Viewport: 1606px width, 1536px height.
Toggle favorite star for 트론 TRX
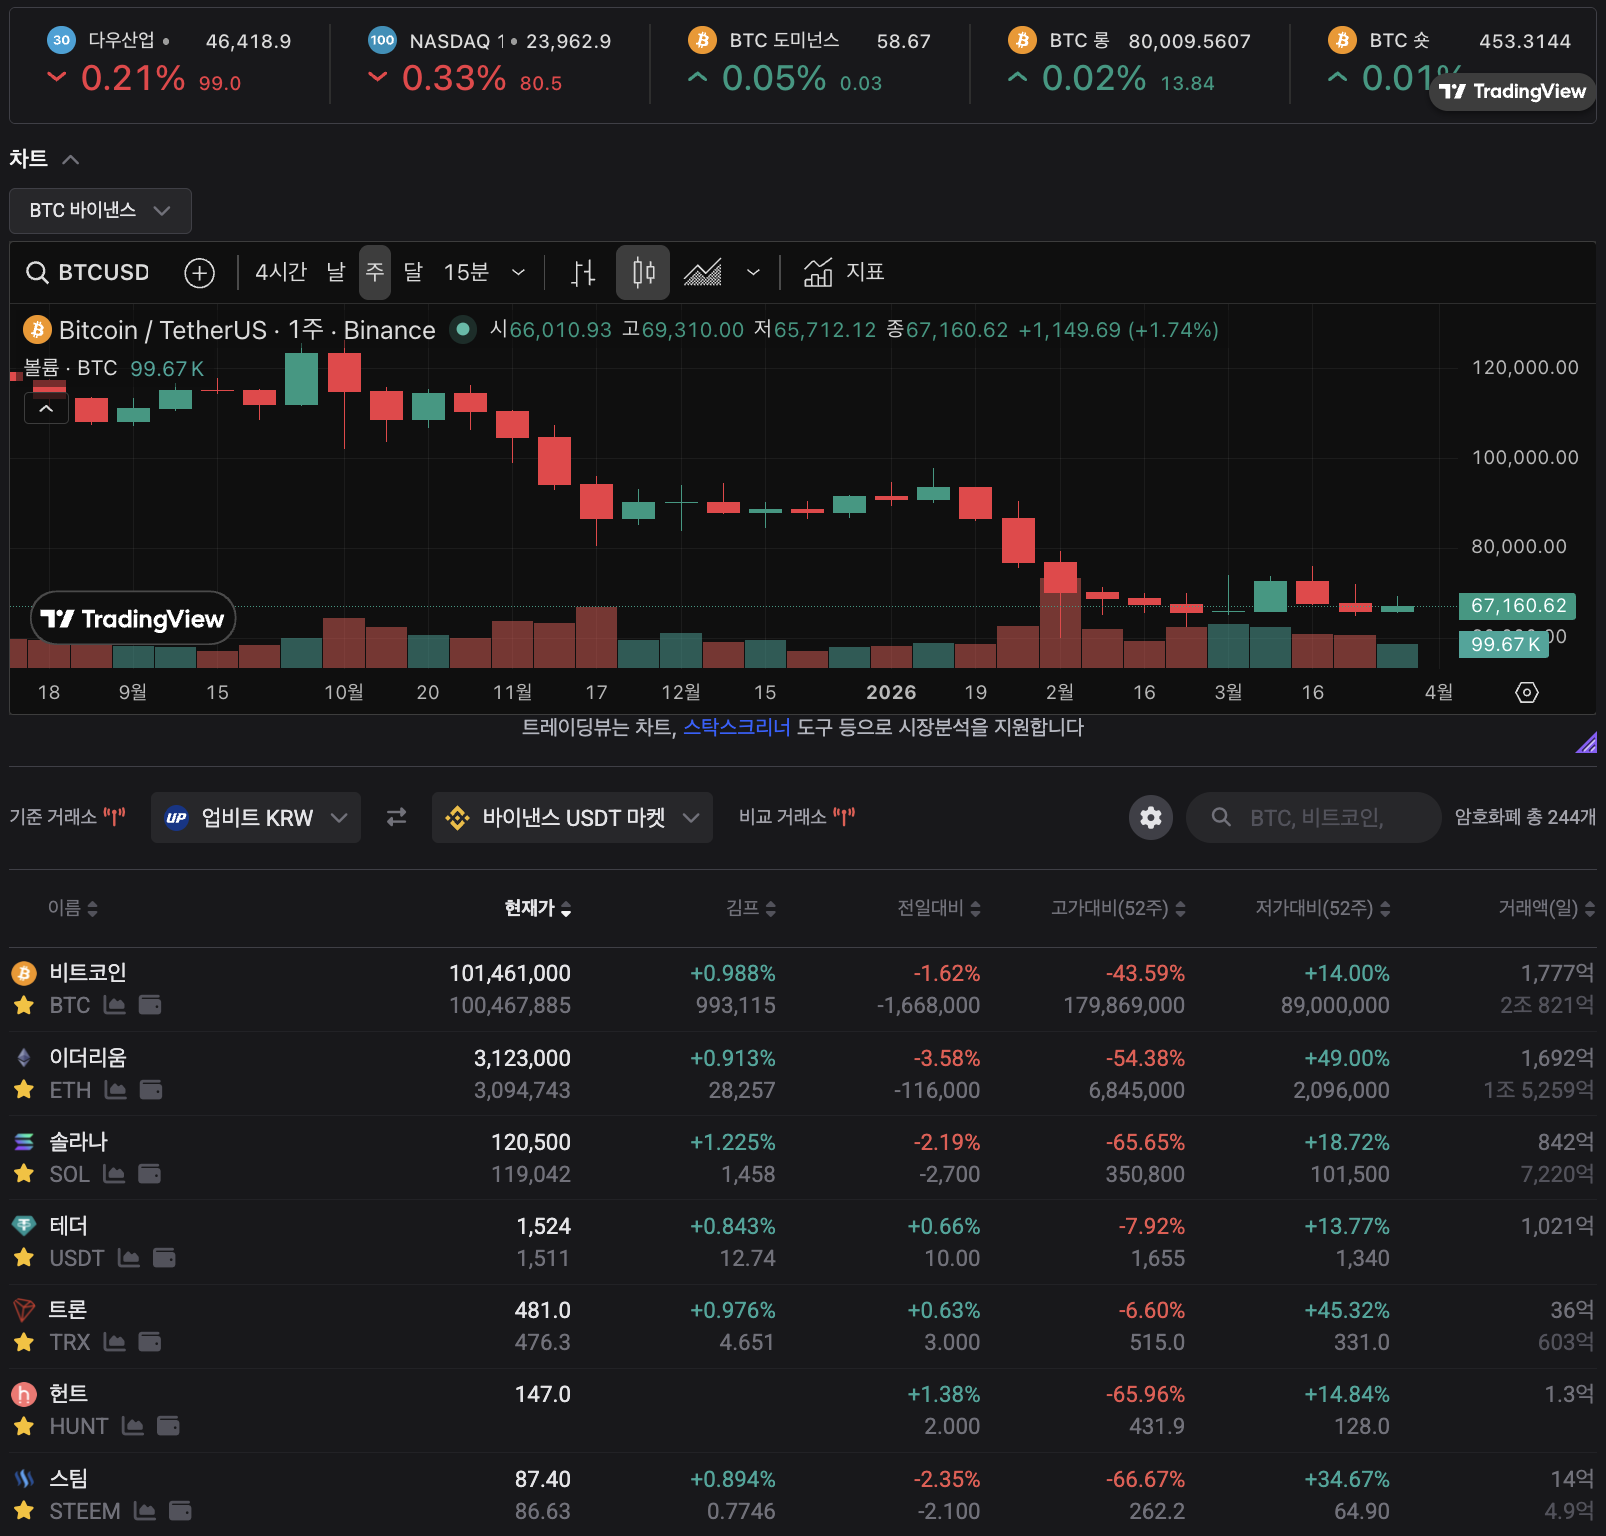[x=24, y=1342]
